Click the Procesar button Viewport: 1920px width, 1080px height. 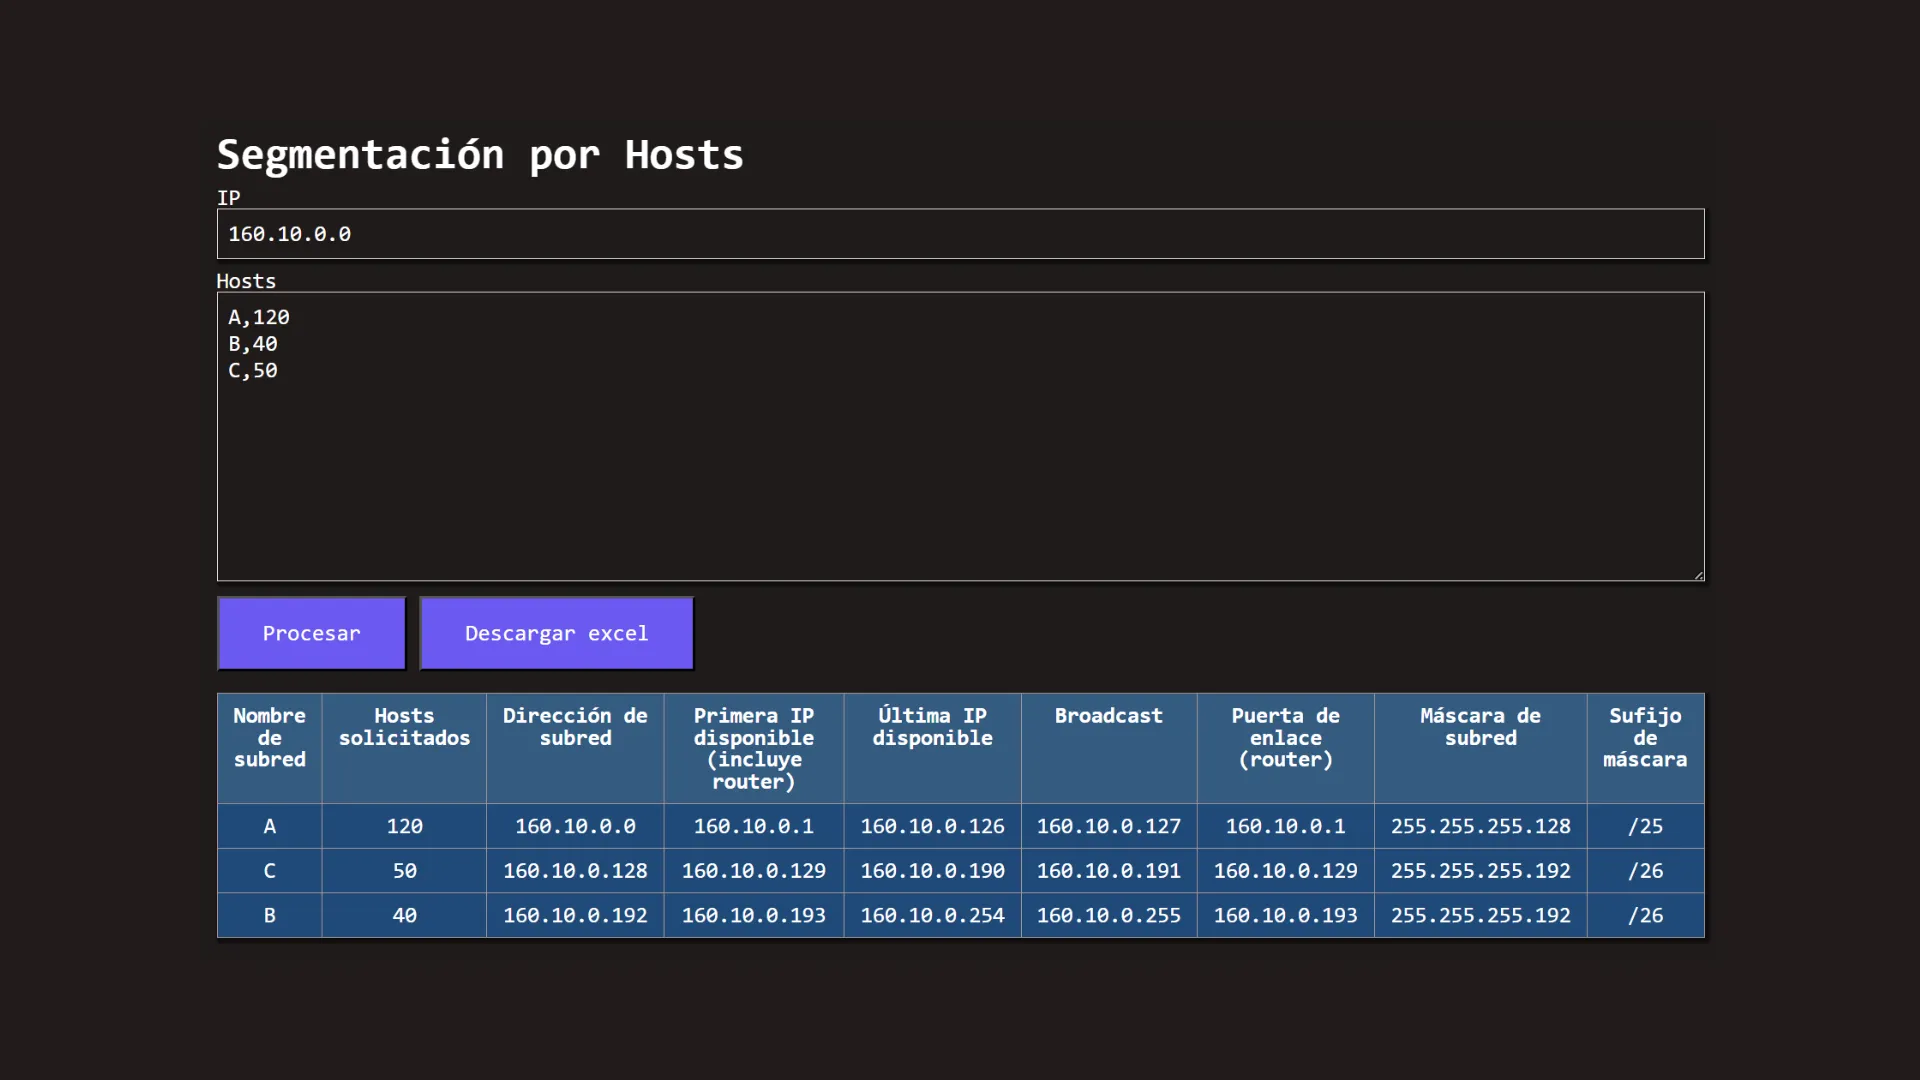311,632
